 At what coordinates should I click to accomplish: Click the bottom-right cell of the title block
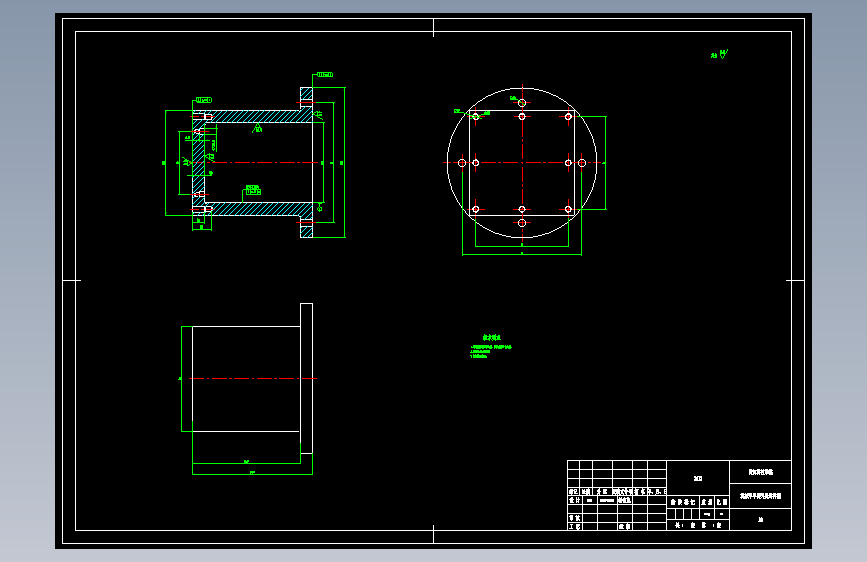[x=760, y=519]
